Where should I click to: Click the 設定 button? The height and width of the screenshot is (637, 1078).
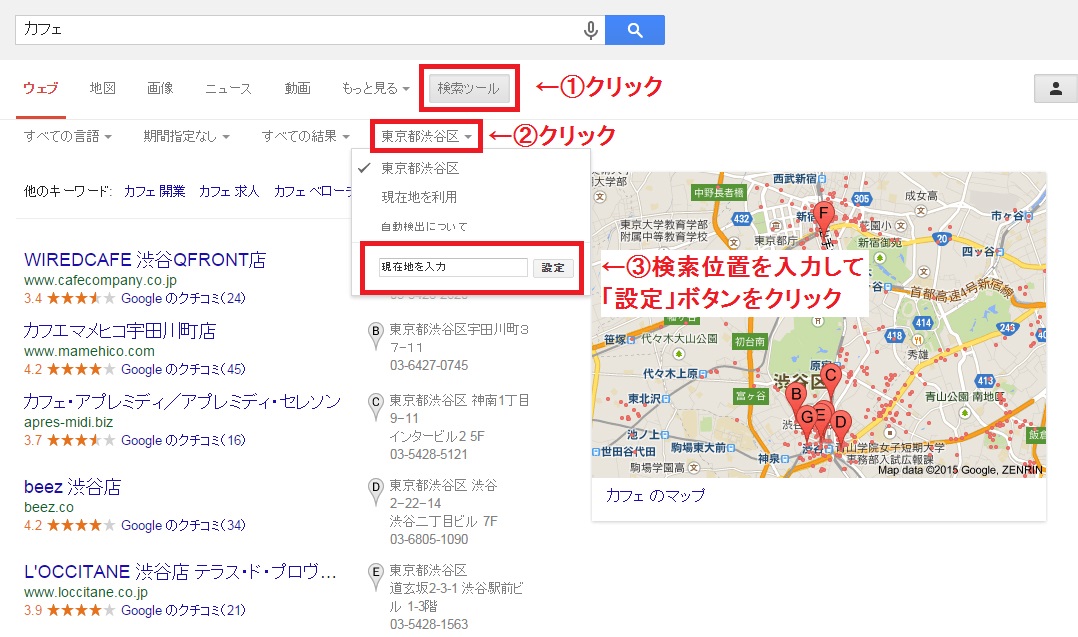(553, 268)
